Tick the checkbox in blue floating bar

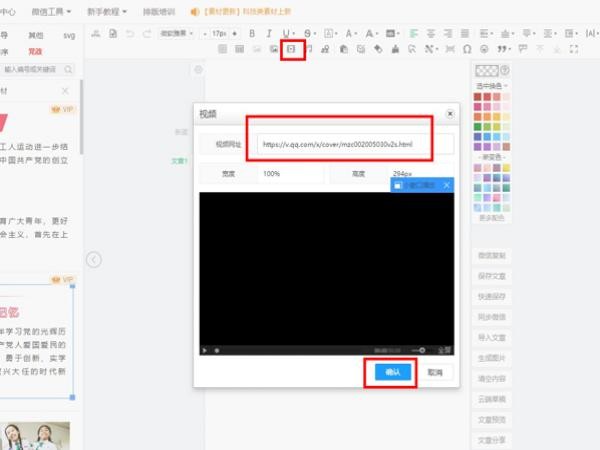coord(398,186)
